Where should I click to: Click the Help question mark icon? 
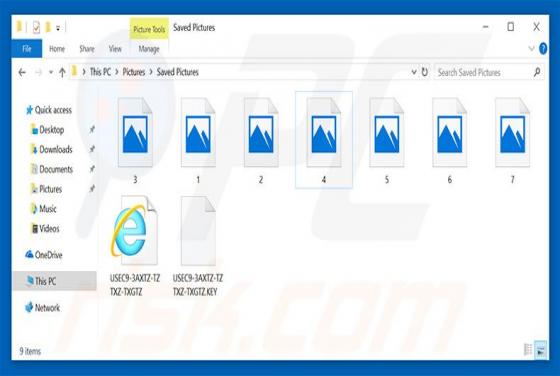(543, 49)
